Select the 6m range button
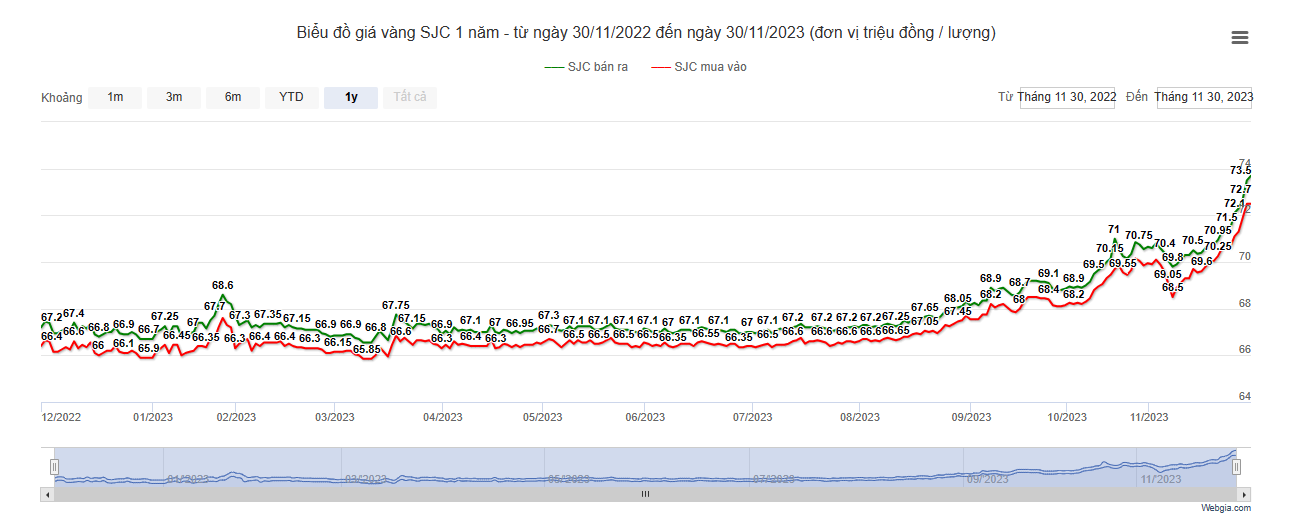 pyautogui.click(x=233, y=97)
